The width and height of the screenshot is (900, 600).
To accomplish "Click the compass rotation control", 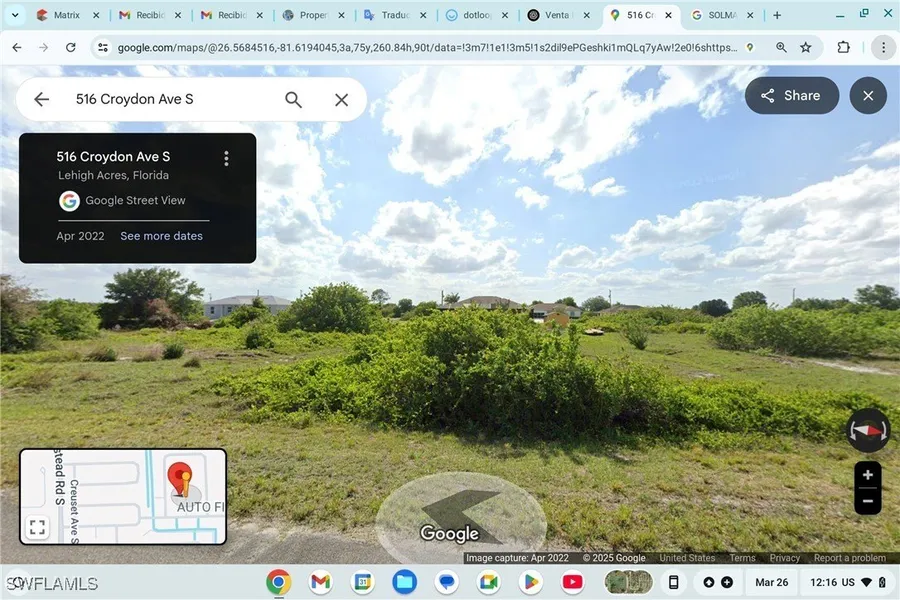I will coord(867,431).
